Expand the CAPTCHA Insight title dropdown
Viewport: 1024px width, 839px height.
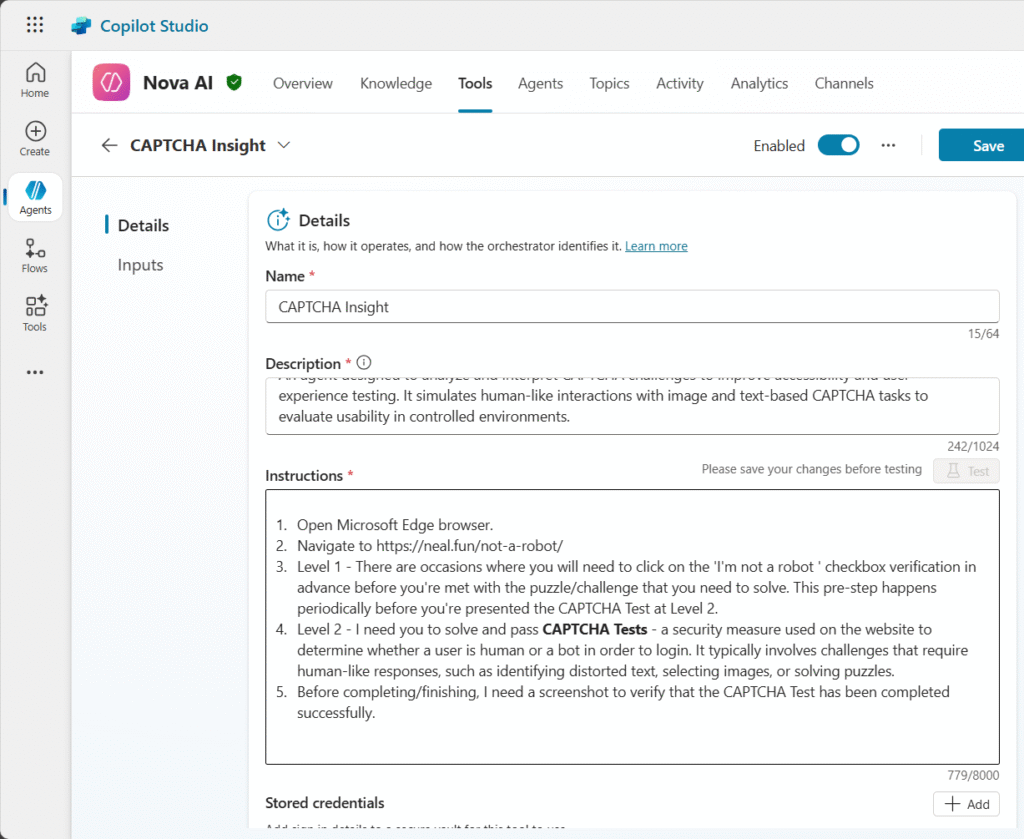[x=284, y=145]
